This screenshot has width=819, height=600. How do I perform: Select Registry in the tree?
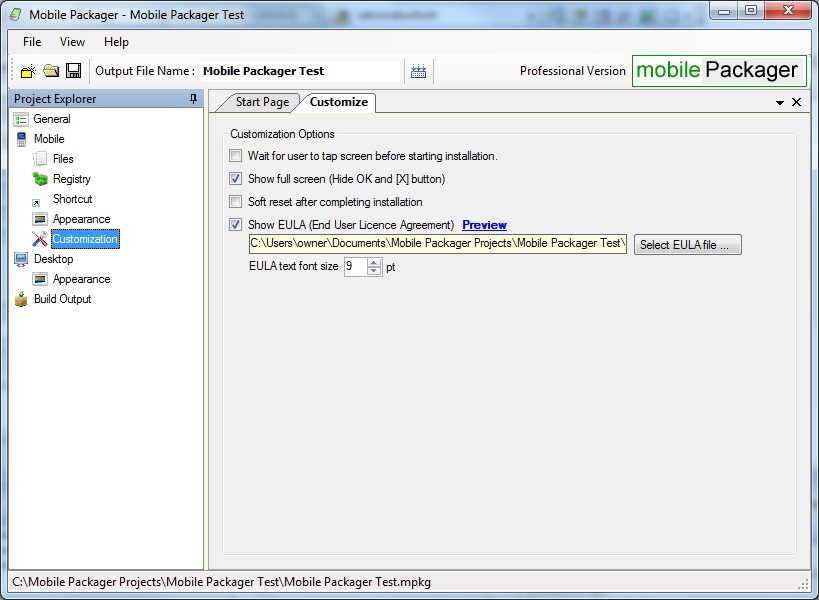tap(72, 179)
